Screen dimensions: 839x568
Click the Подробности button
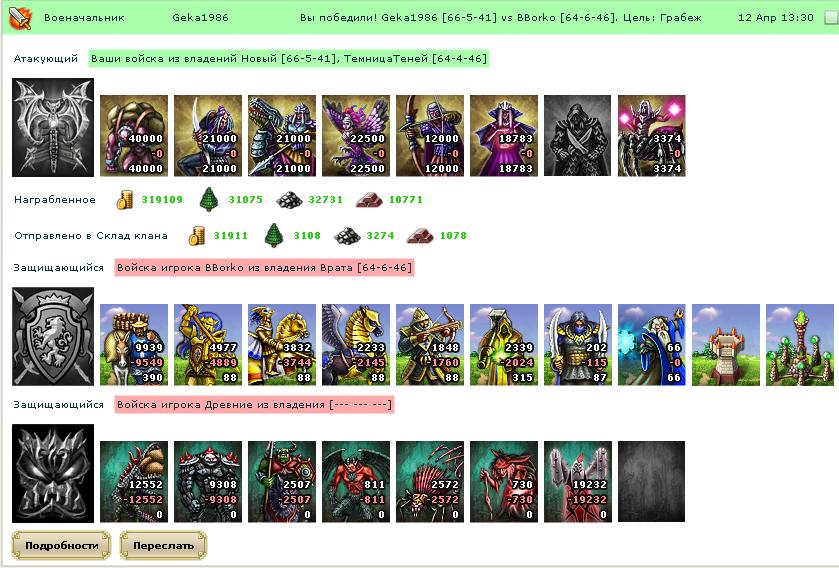61,546
